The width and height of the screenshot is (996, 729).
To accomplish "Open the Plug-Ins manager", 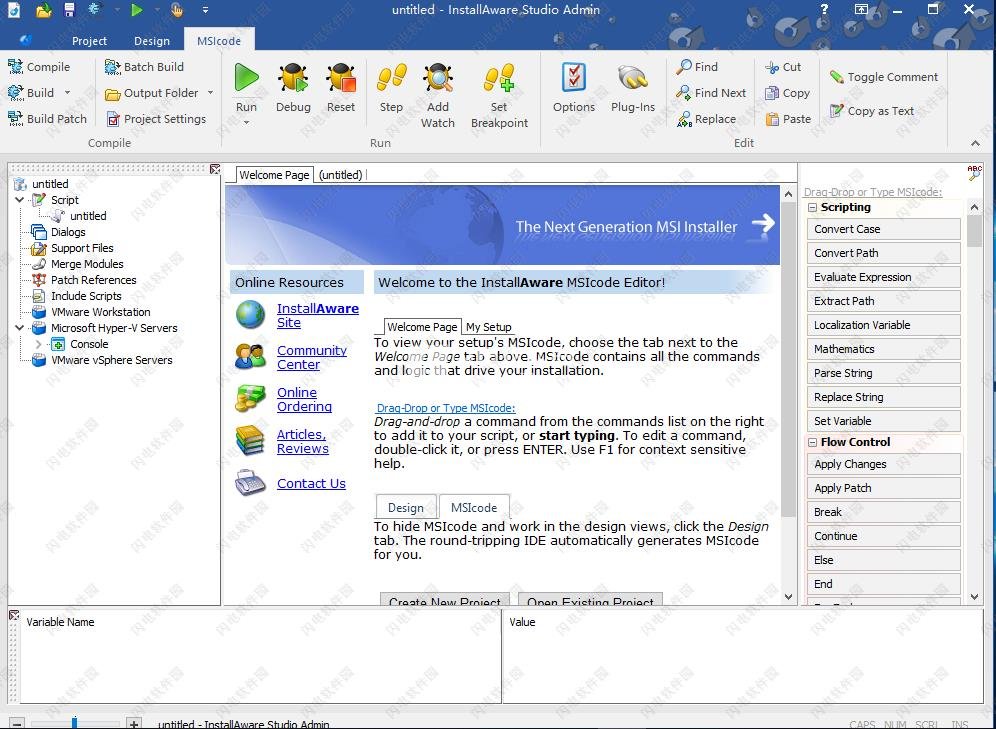I will 633,88.
